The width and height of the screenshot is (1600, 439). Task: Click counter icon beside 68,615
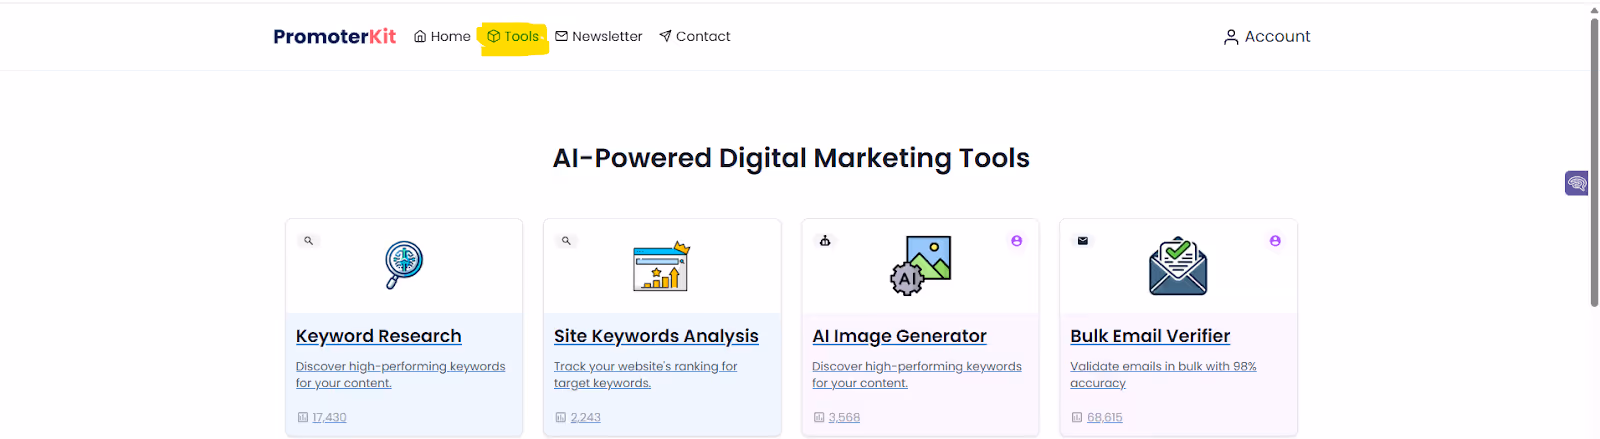[1077, 417]
